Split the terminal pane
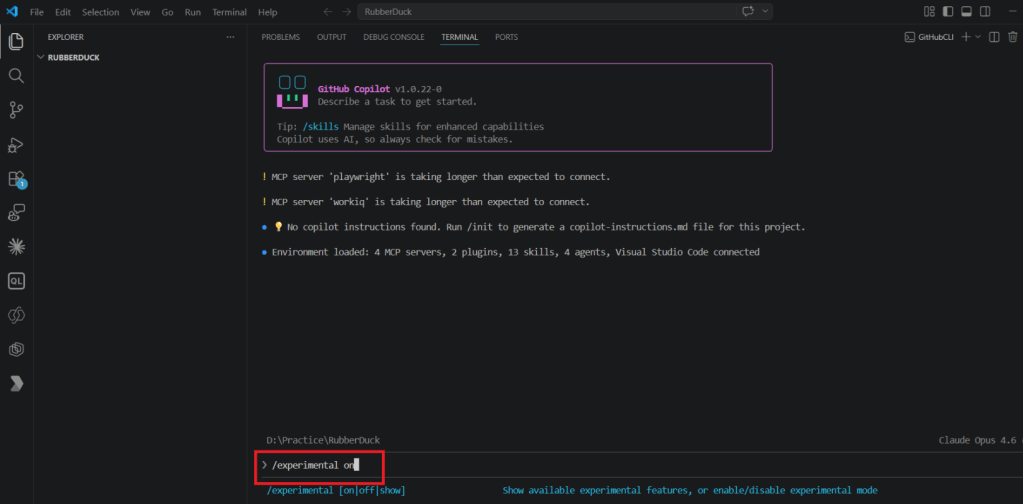This screenshot has width=1023, height=504. 993,37
